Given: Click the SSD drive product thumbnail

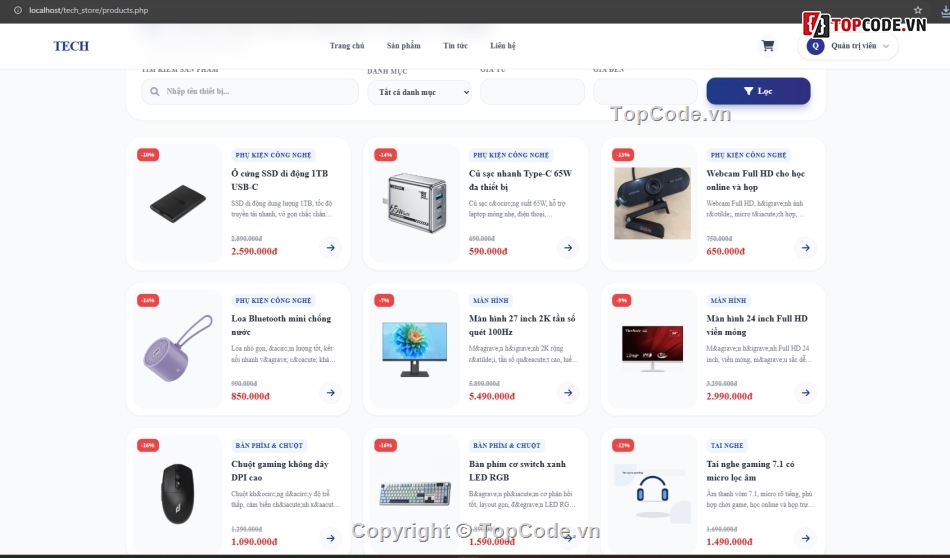Looking at the screenshot, I should pyautogui.click(x=178, y=204).
